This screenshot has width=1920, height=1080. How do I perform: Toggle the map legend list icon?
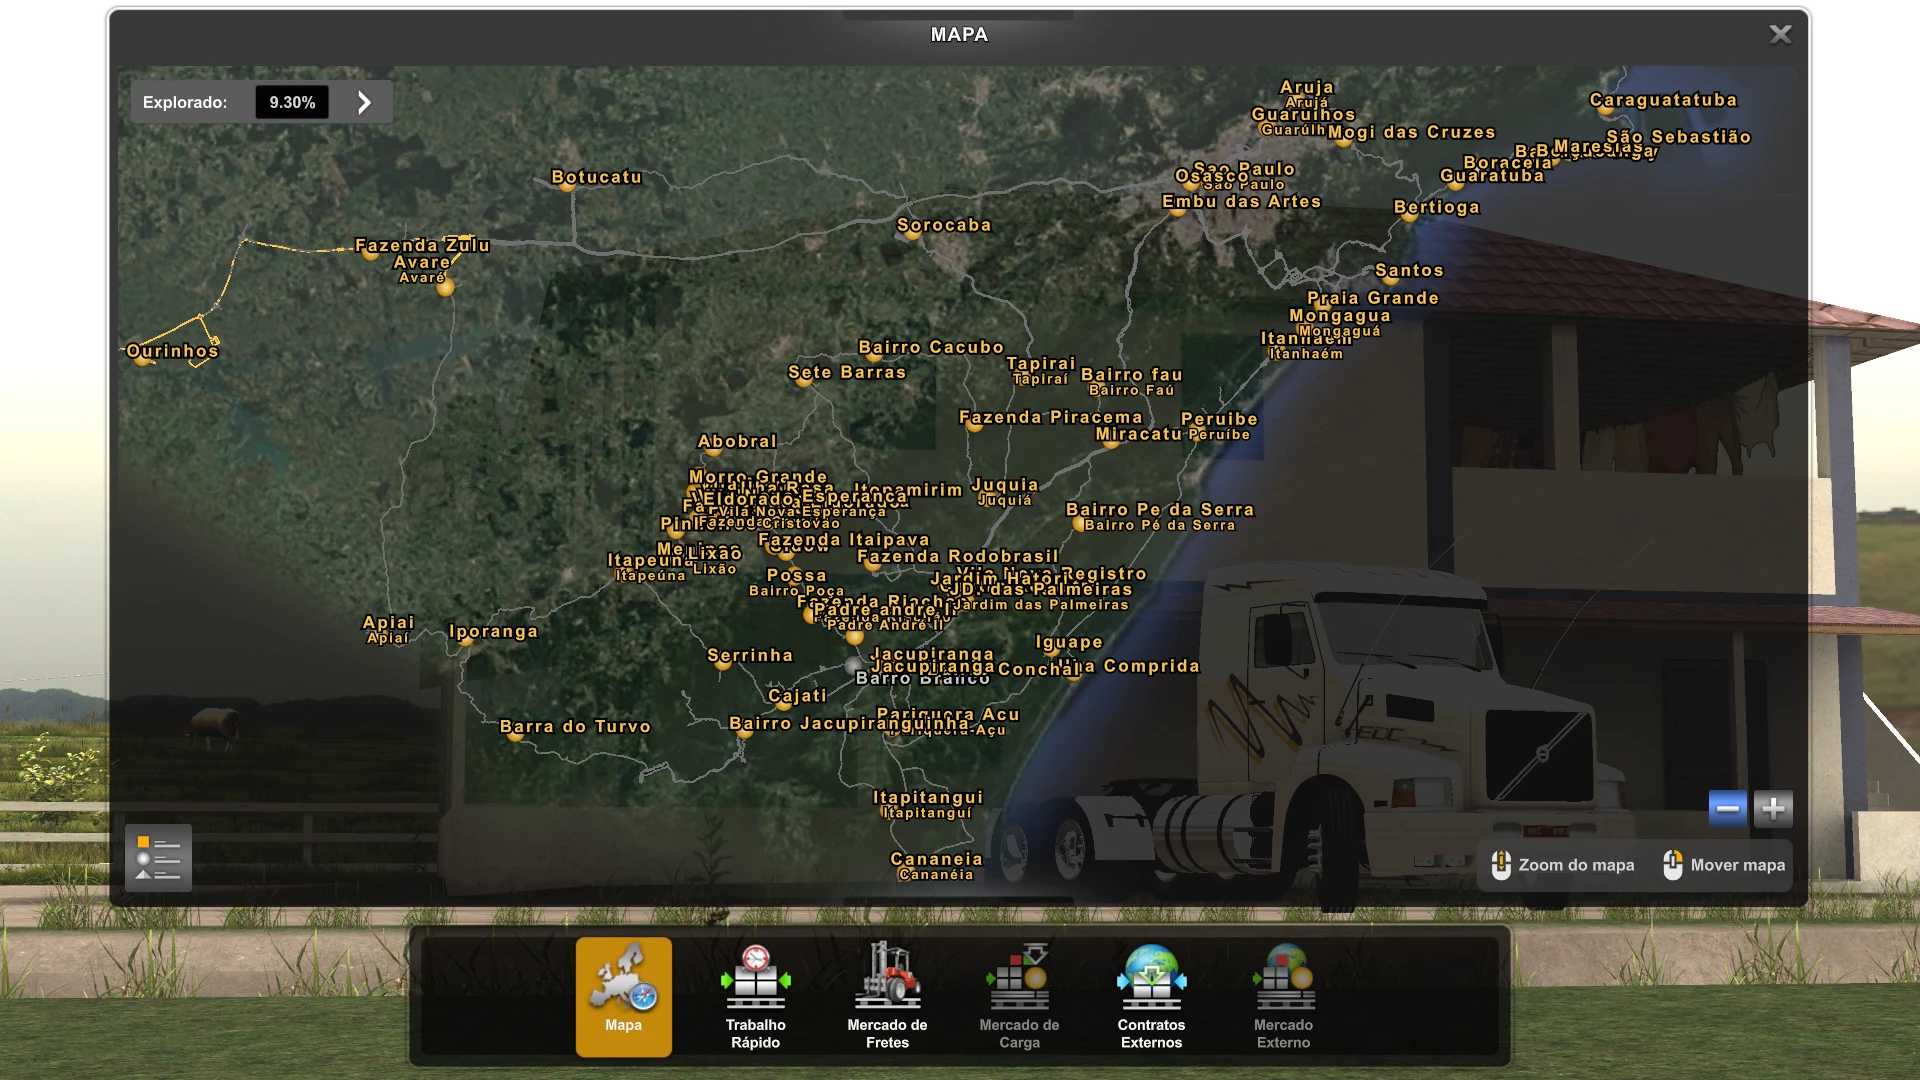coord(158,858)
